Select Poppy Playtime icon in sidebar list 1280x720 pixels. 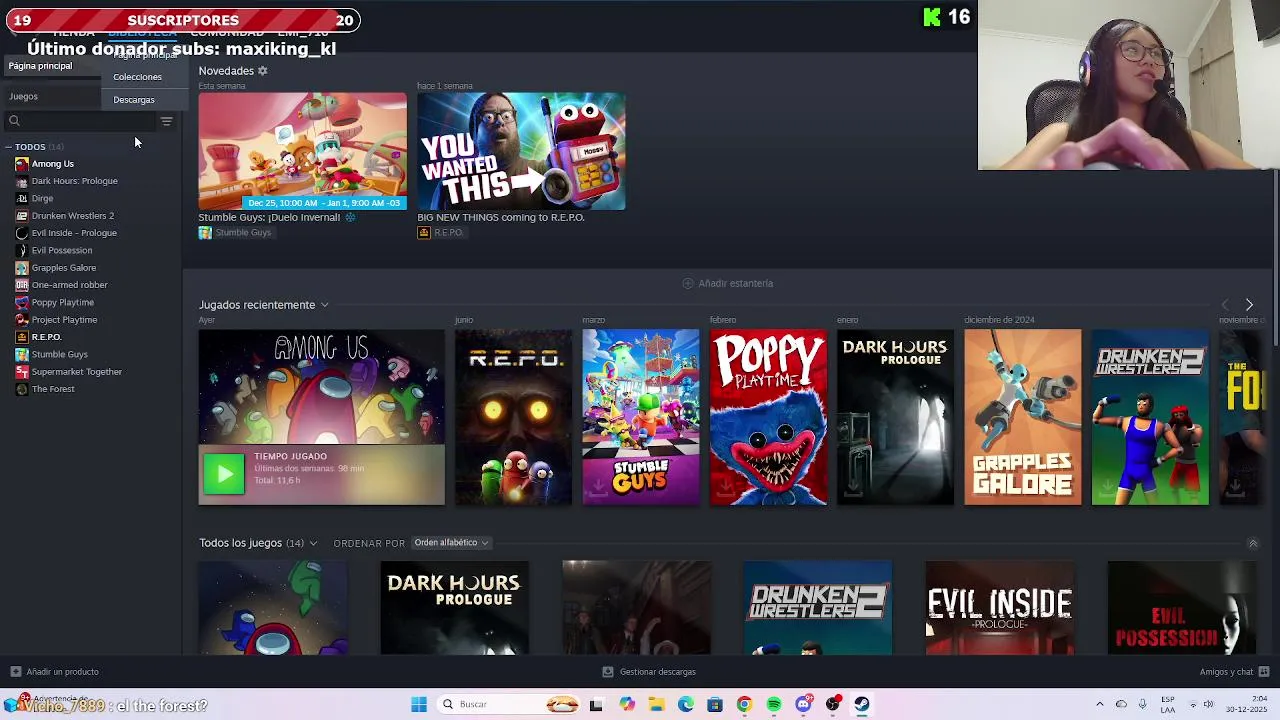click(22, 302)
